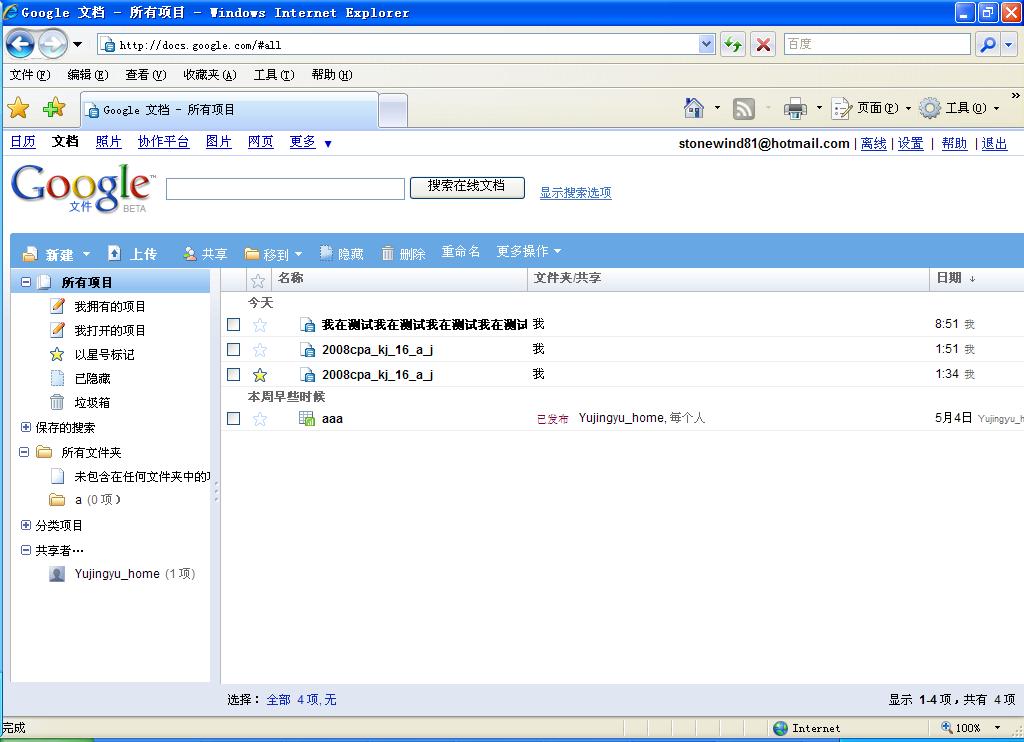This screenshot has width=1024, height=742.
Task: Click the 删除 trash toolbar button
Action: click(404, 253)
